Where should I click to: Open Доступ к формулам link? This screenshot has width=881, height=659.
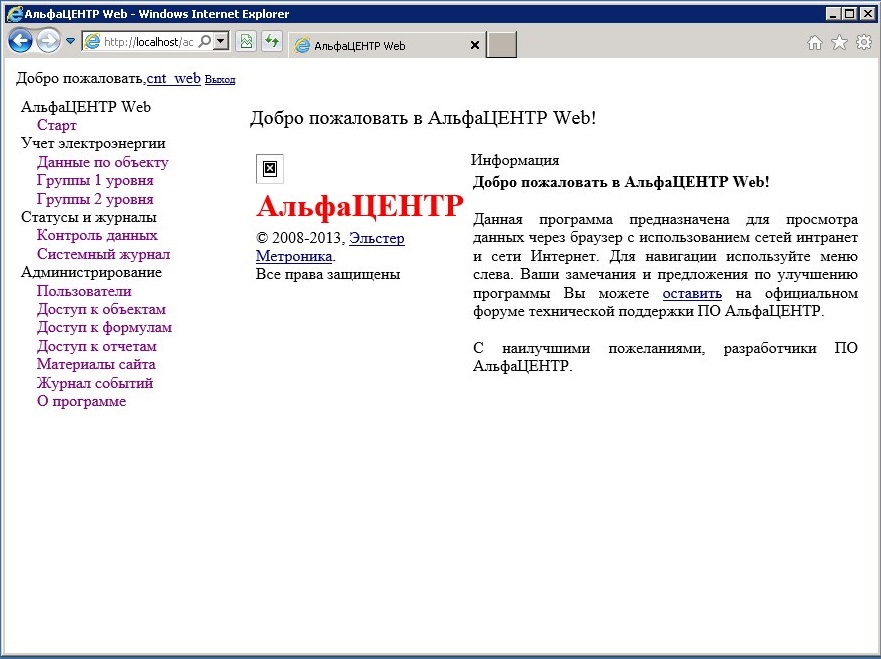(105, 328)
